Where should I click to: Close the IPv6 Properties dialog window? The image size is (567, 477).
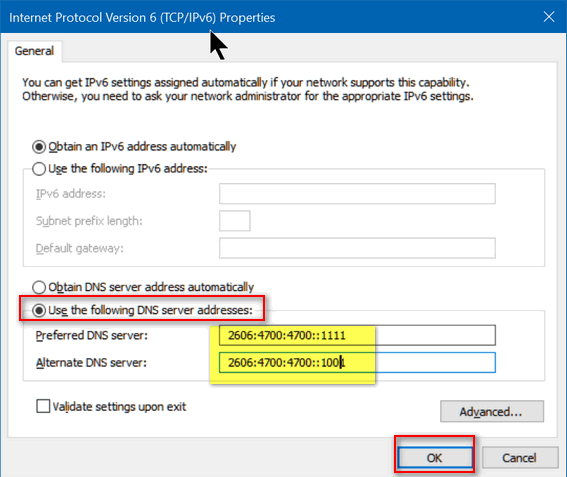point(549,17)
